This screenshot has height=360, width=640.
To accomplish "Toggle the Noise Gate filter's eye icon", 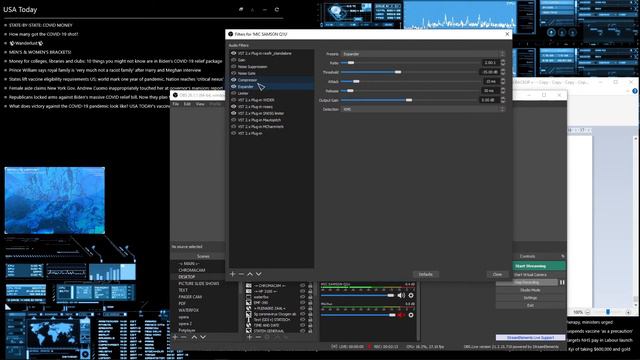I will click(x=233, y=73).
